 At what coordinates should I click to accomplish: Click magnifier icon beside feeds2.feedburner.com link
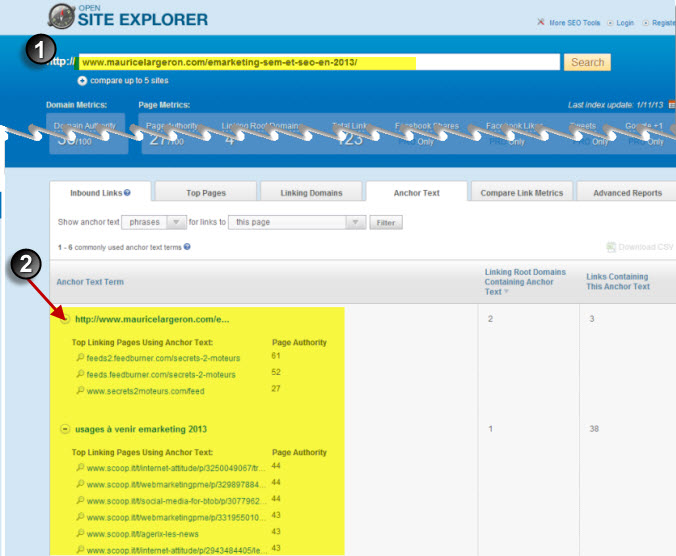click(x=80, y=357)
